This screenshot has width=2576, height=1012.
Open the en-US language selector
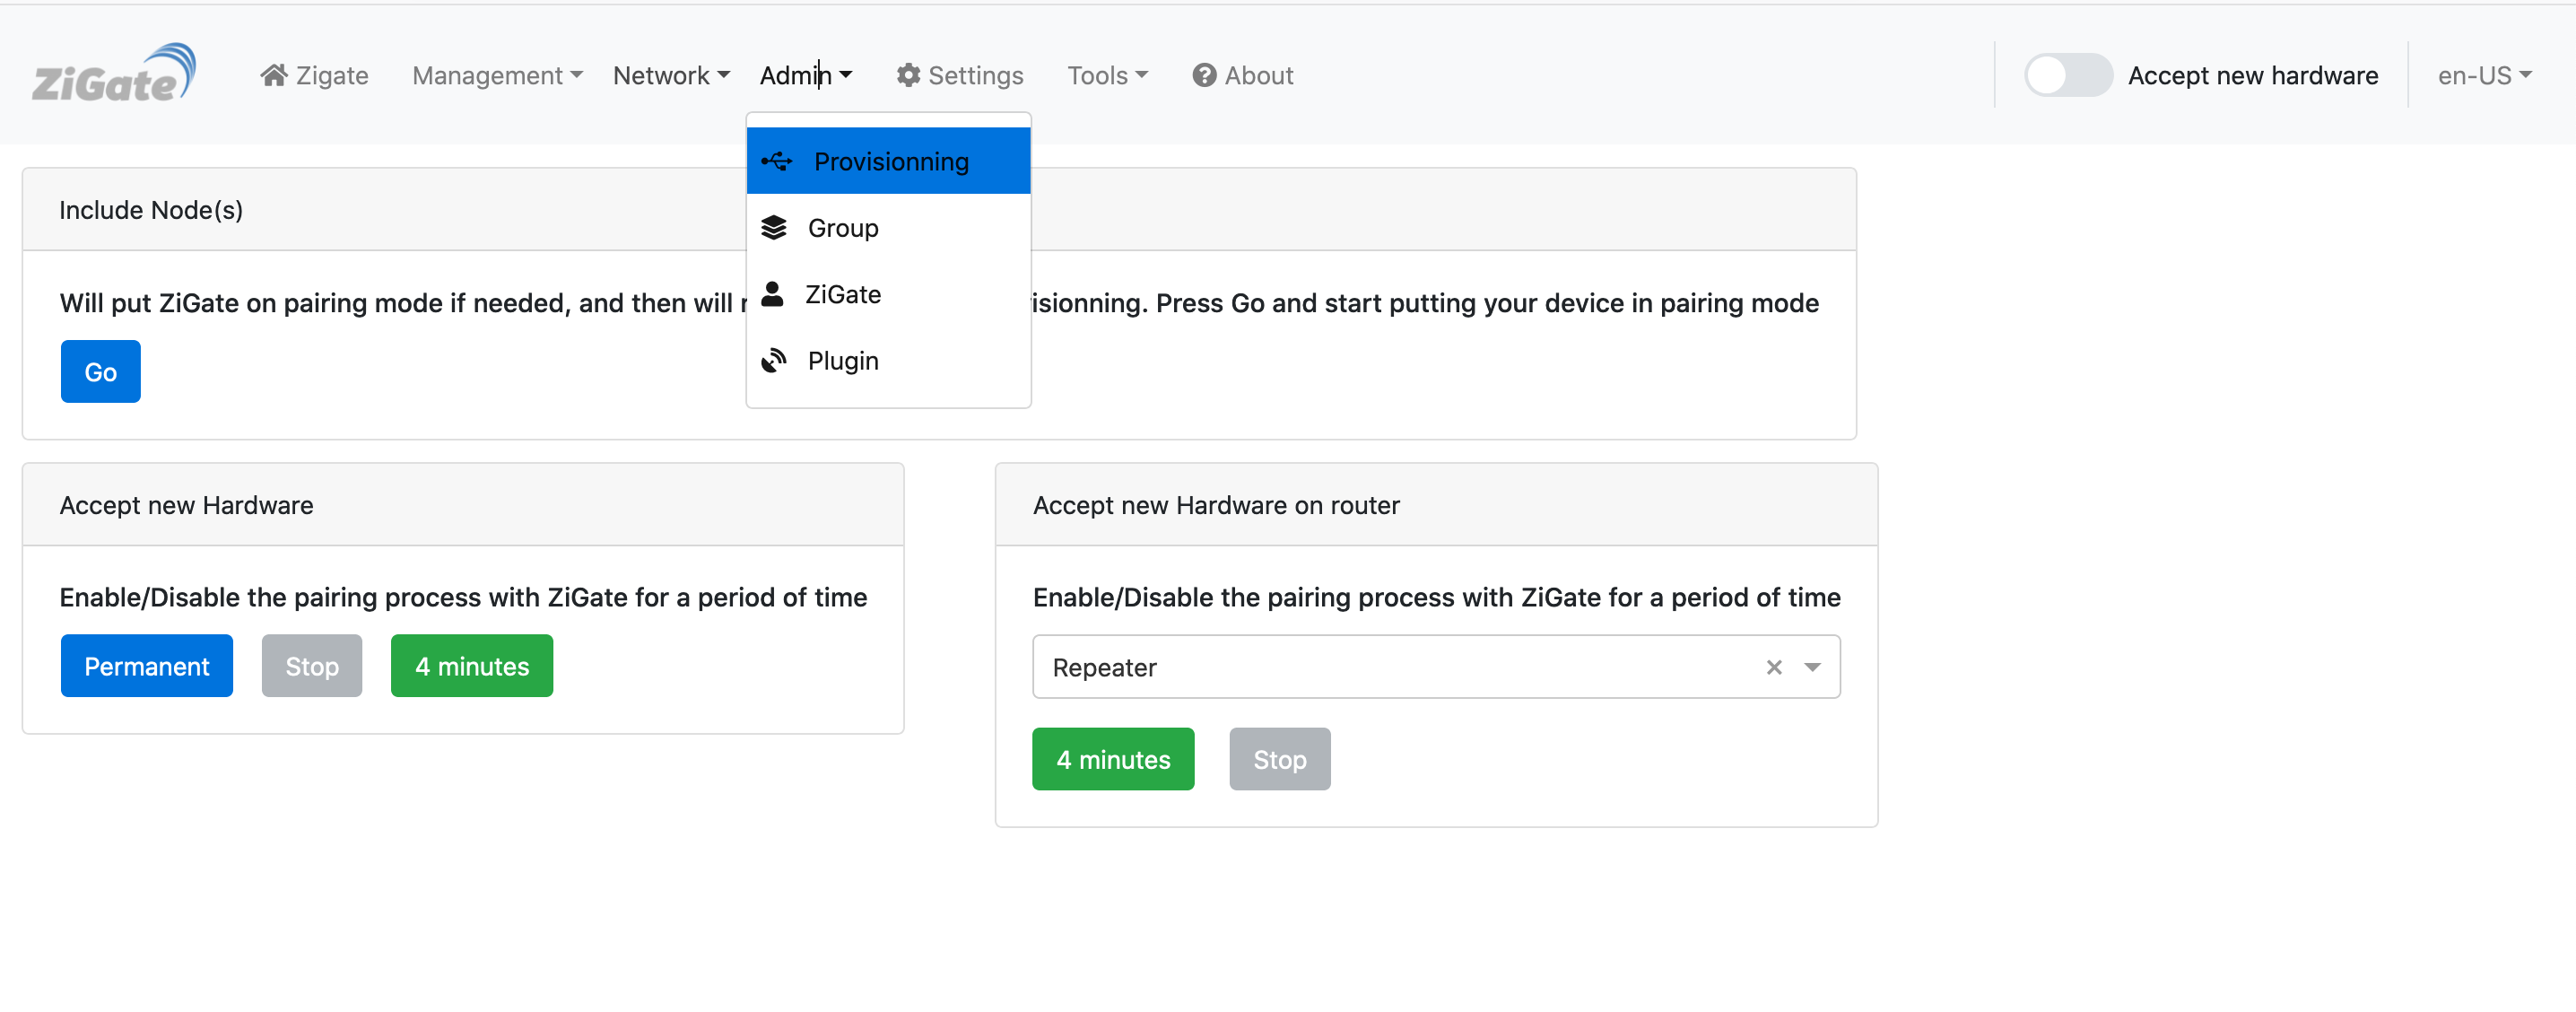point(2485,75)
